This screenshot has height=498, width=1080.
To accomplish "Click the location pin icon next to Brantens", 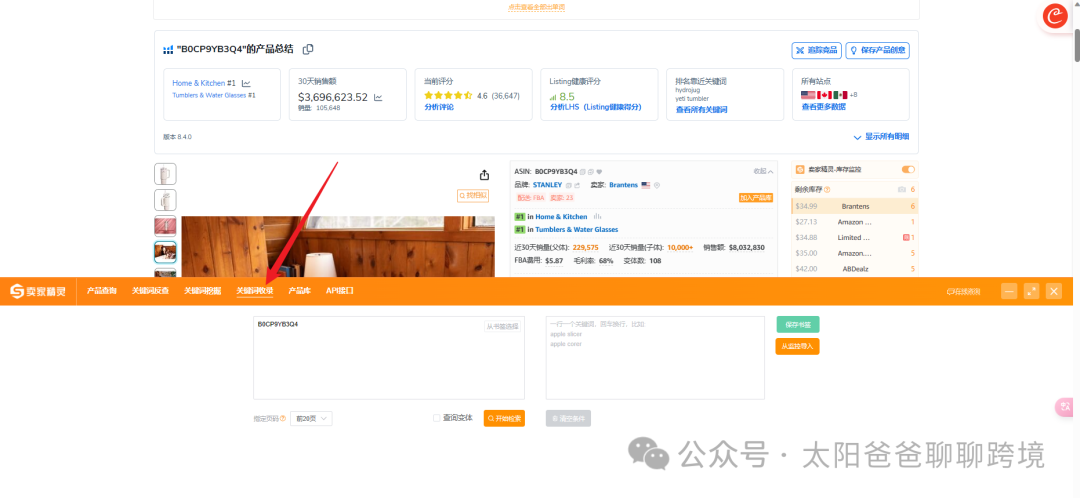I will [657, 185].
